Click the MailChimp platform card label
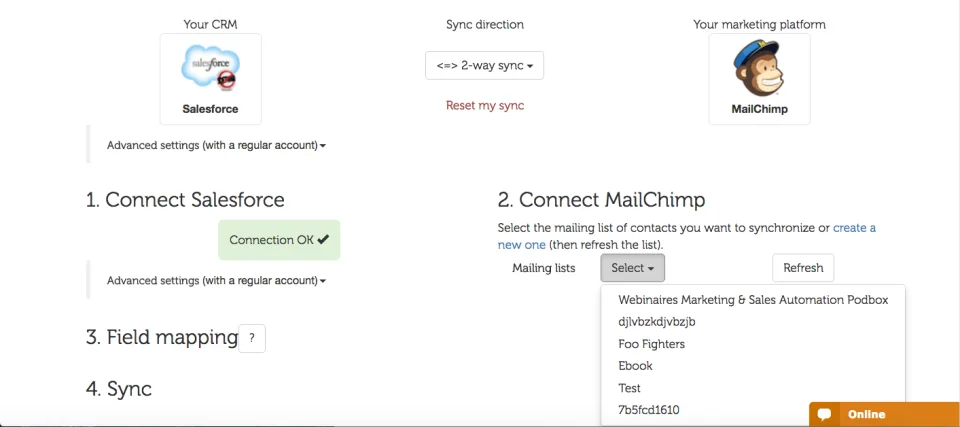 click(759, 109)
